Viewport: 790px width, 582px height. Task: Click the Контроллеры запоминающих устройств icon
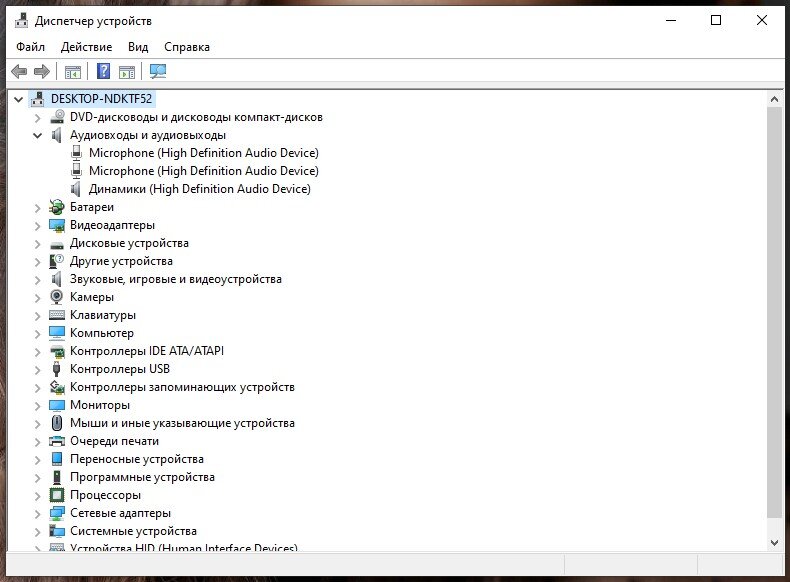[x=57, y=387]
